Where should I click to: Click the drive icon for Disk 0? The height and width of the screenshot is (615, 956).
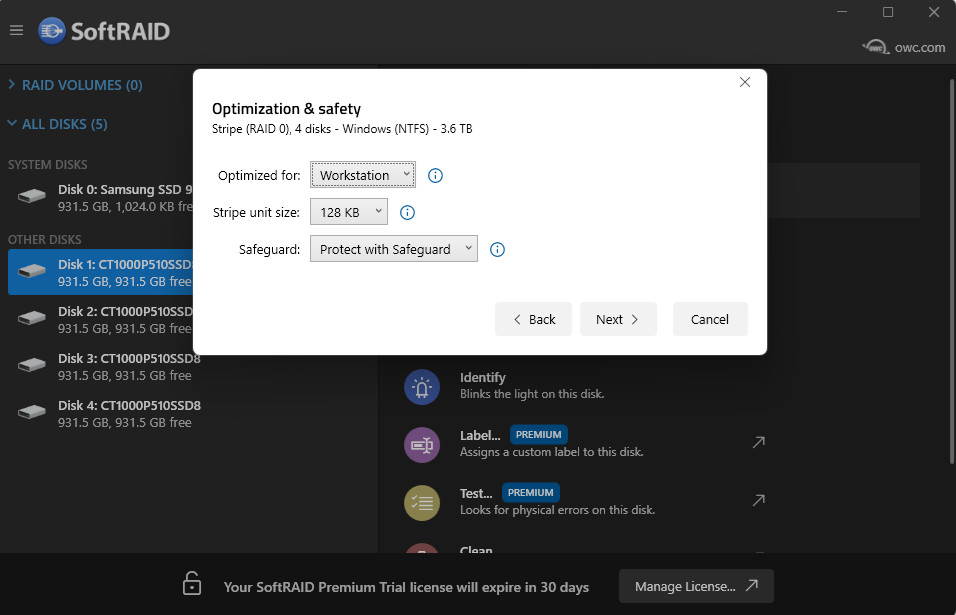click(x=32, y=196)
